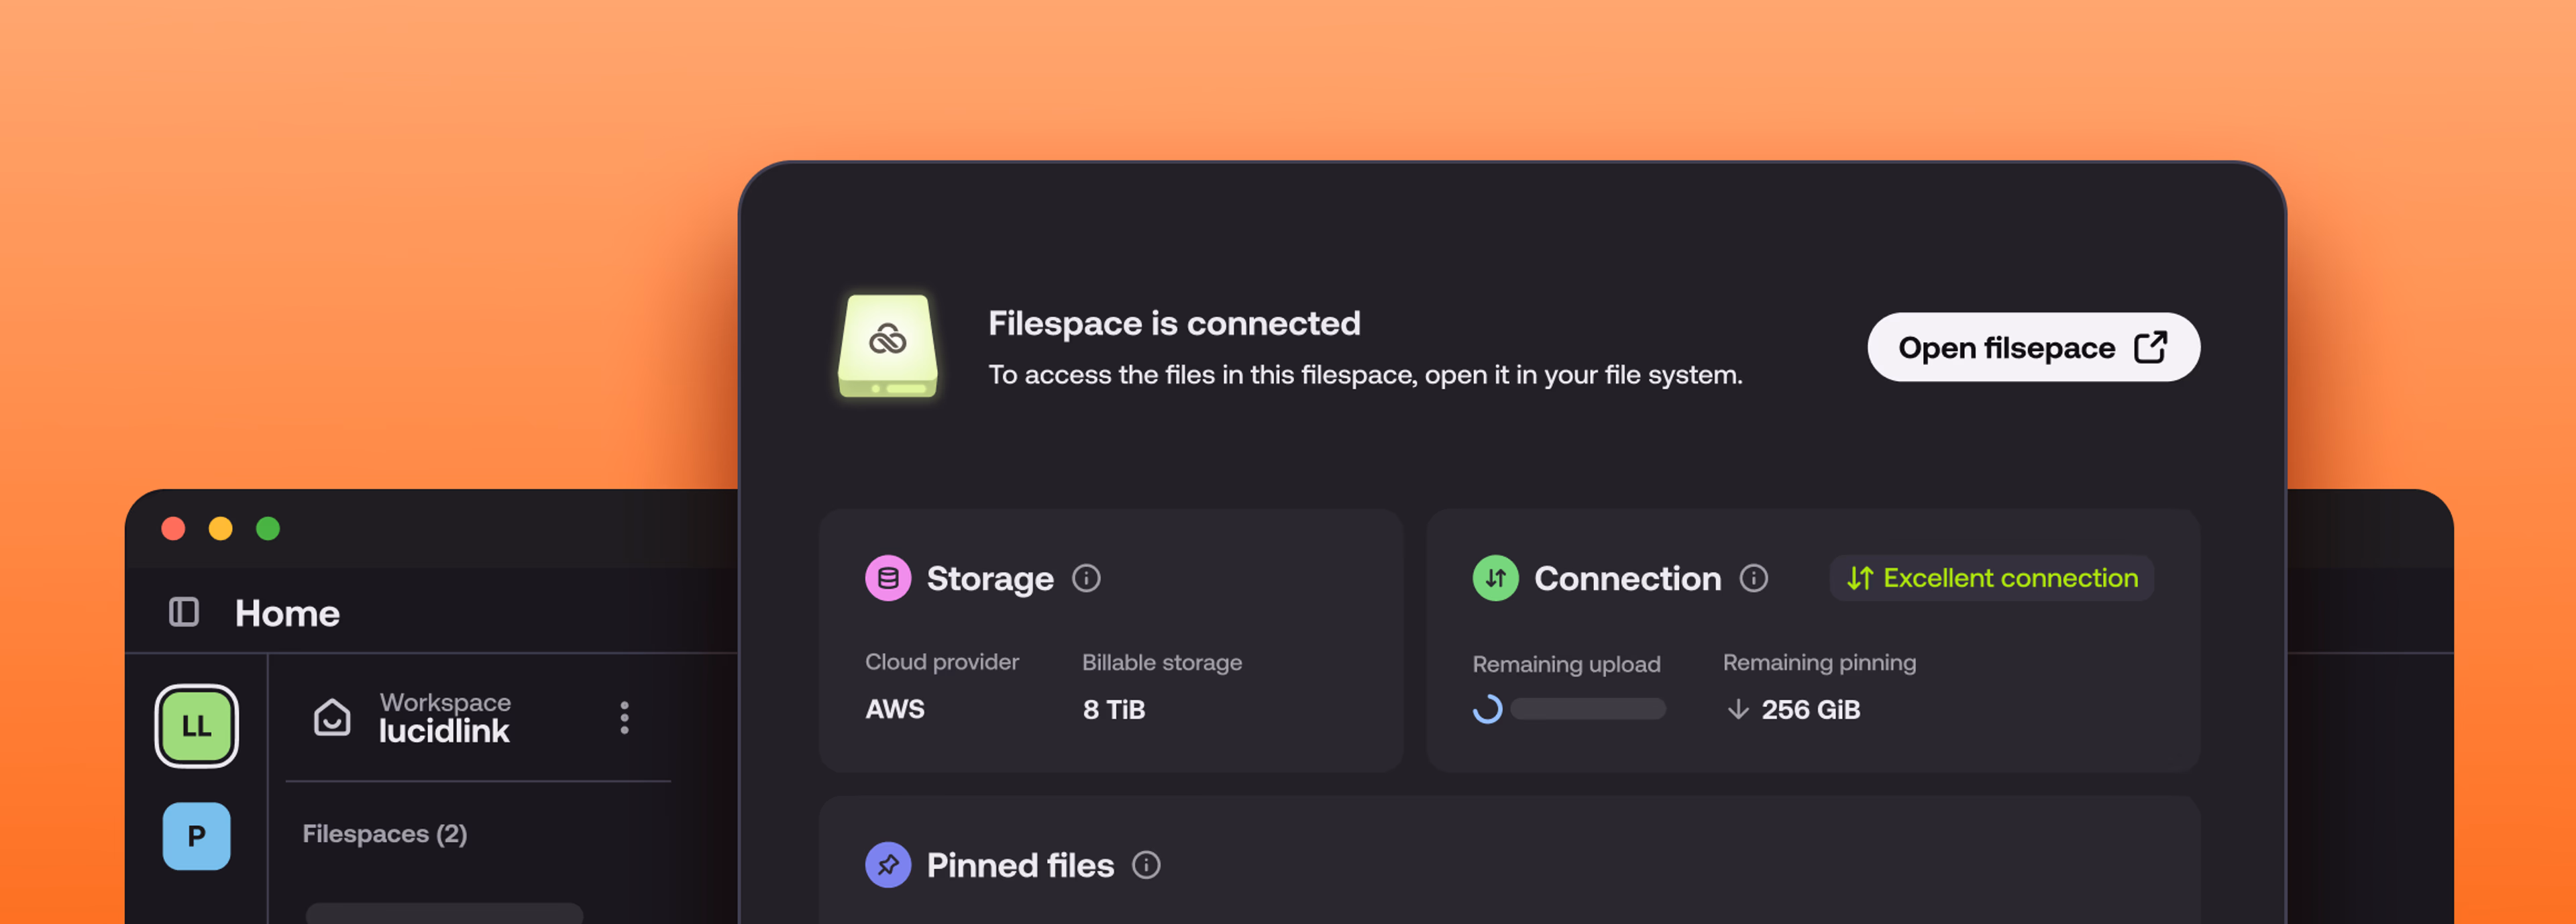Click the purple Pinned files pin icon

pyautogui.click(x=887, y=865)
